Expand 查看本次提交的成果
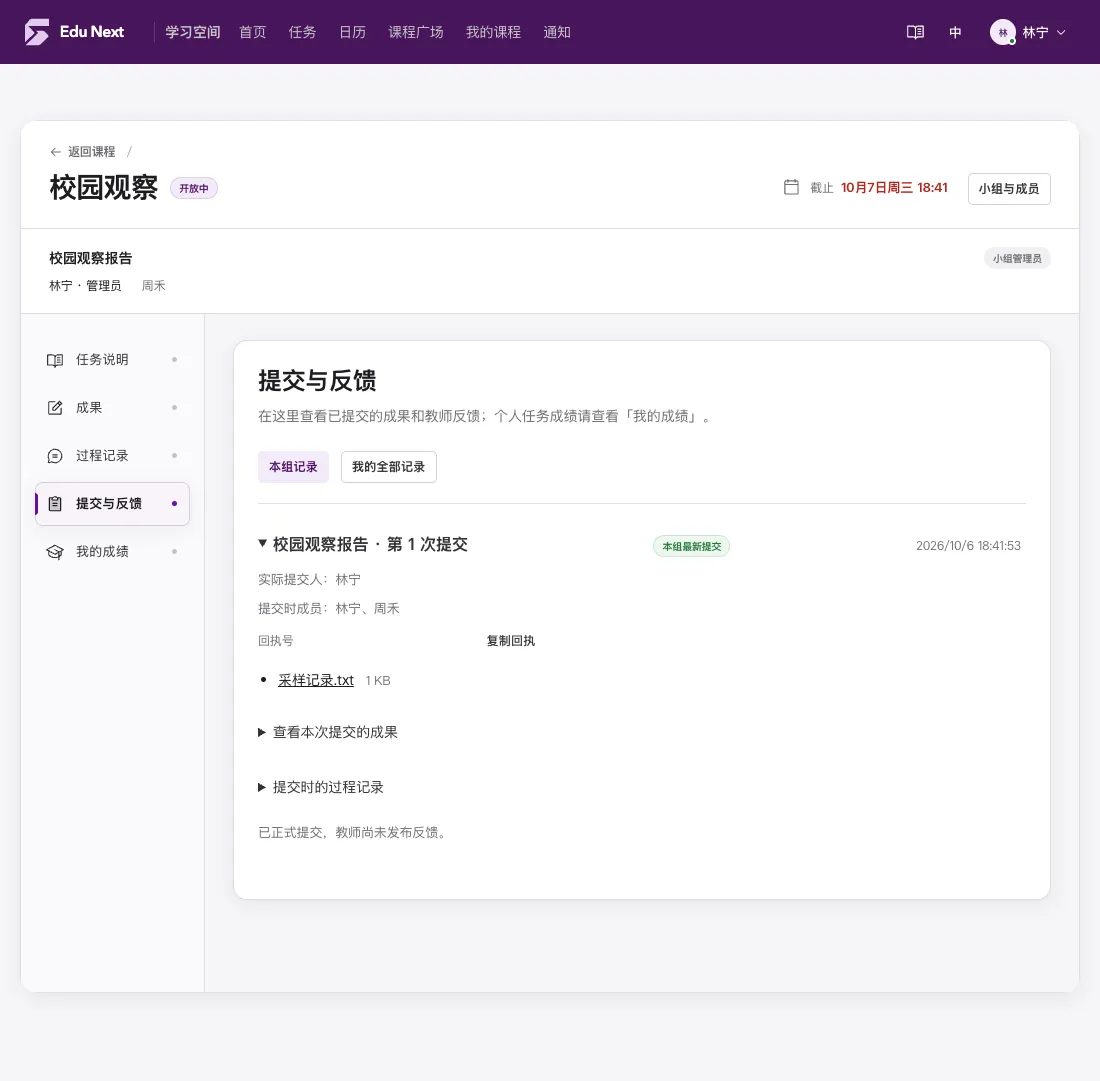The height and width of the screenshot is (1081, 1100). point(328,732)
